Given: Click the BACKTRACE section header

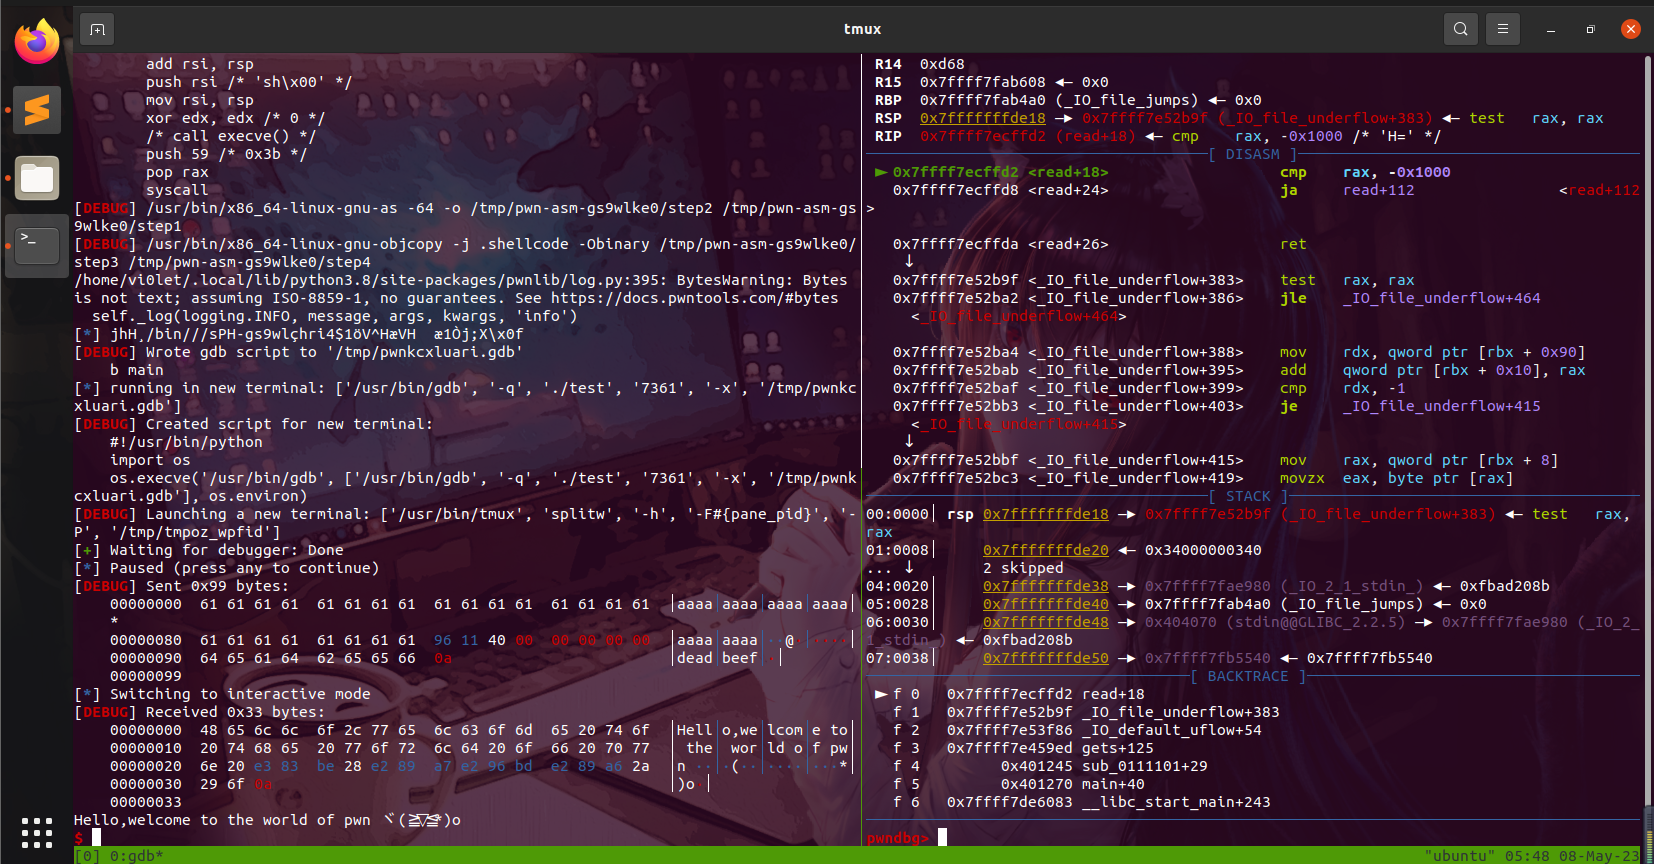Looking at the screenshot, I should [1248, 676].
